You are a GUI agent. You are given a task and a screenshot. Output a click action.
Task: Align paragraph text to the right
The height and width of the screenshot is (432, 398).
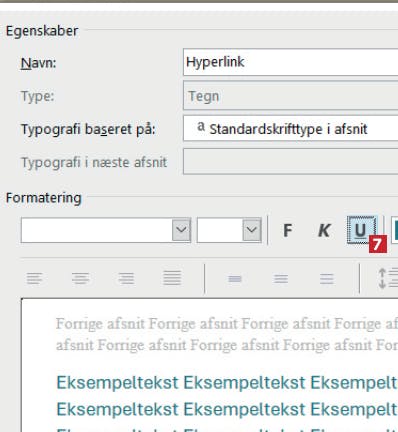tap(126, 278)
